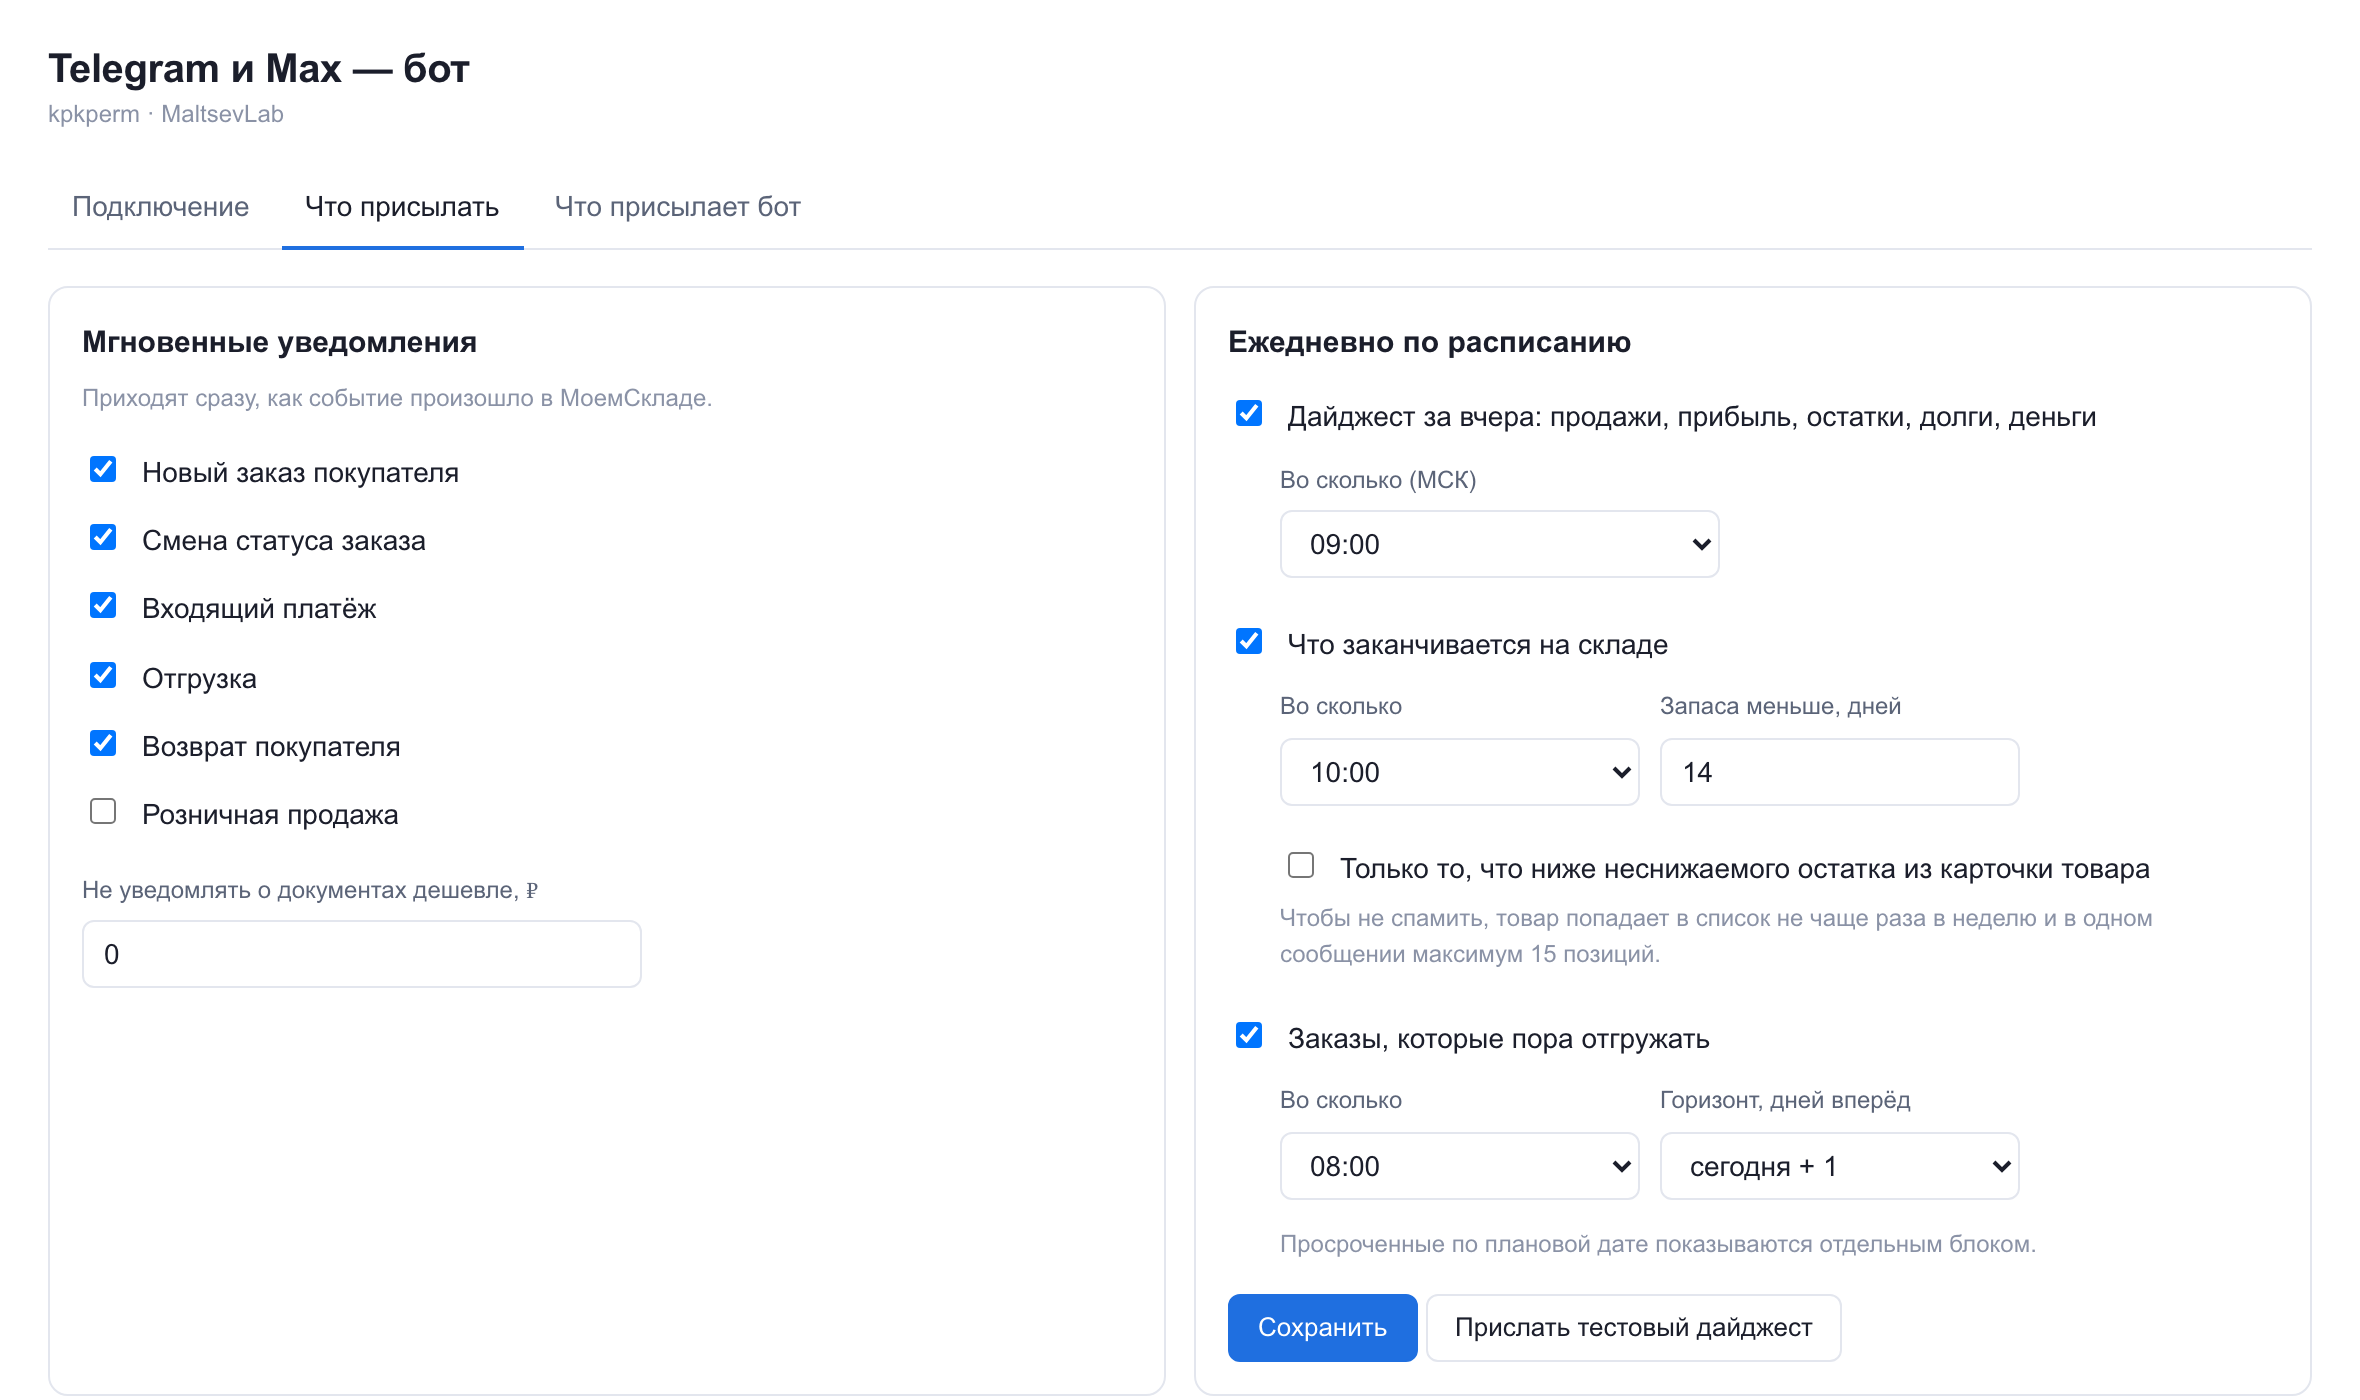Toggle the Отгрузка checkbox
This screenshot has height=1400, width=2360.
coord(103,676)
